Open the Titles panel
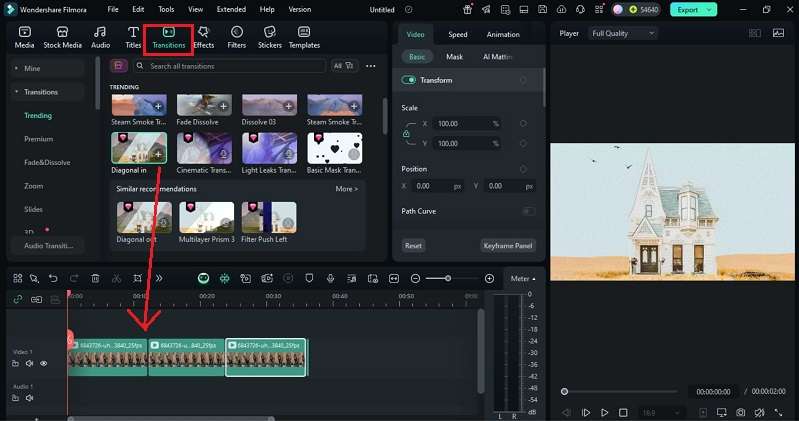Image resolution: width=799 pixels, height=421 pixels. (x=133, y=37)
